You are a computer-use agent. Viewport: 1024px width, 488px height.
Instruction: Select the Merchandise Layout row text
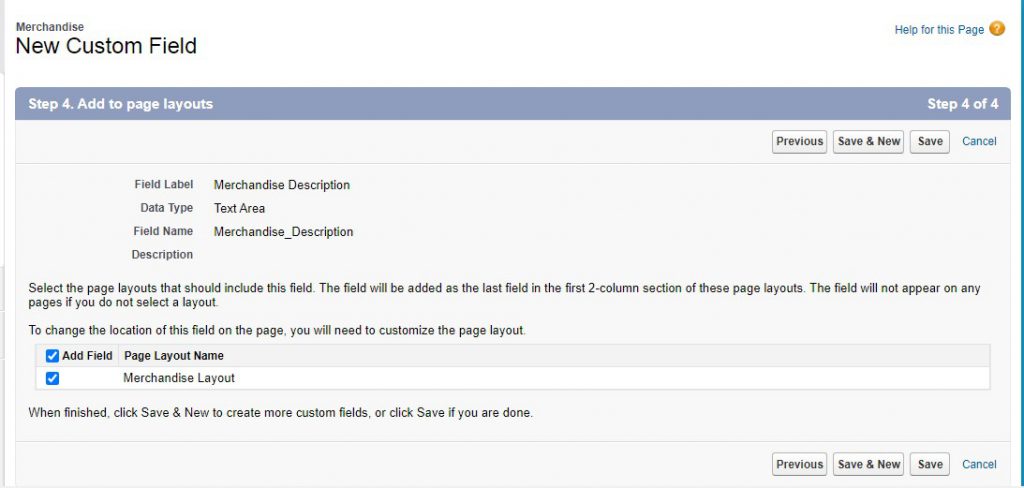pyautogui.click(x=179, y=378)
